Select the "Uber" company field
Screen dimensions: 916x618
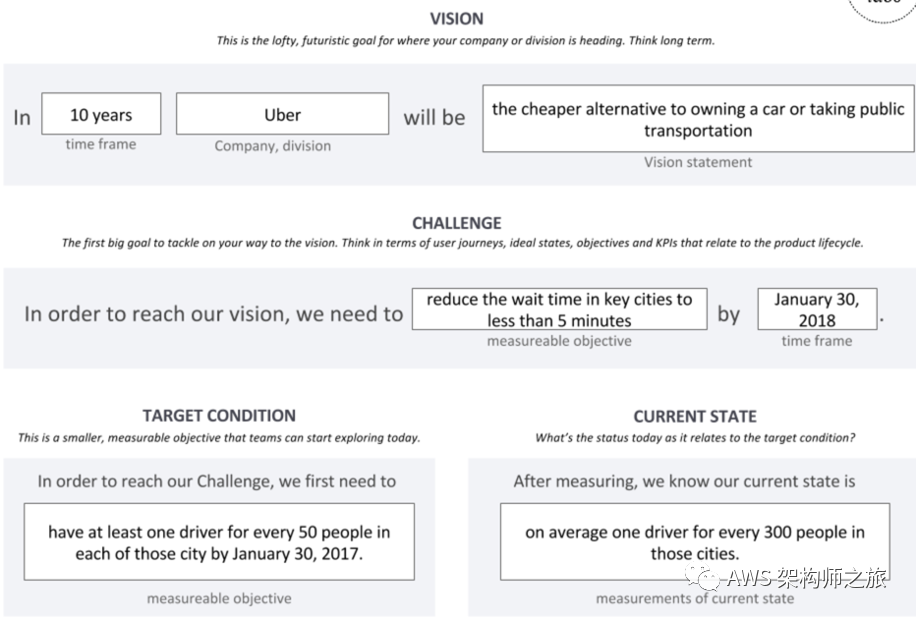click(282, 115)
